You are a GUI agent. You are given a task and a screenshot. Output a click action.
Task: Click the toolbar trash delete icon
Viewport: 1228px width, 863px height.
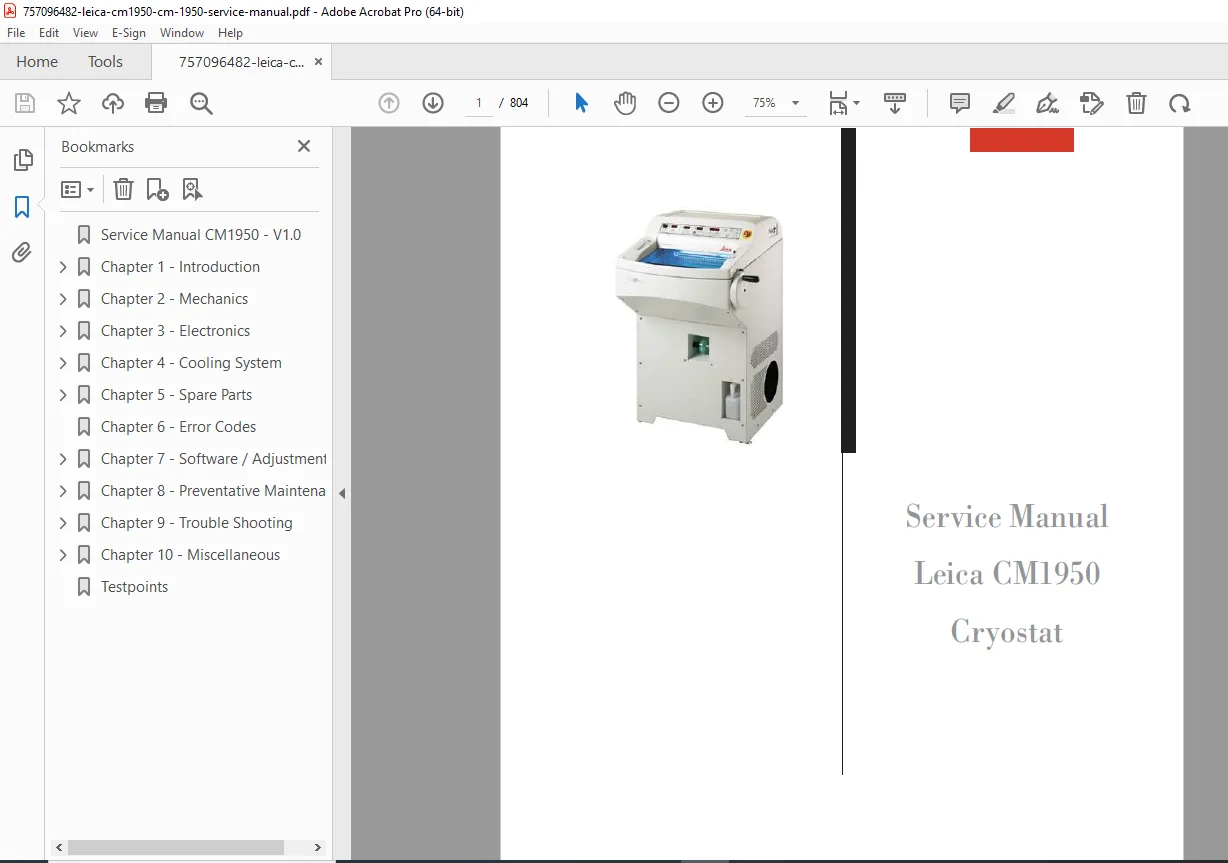click(x=1136, y=103)
